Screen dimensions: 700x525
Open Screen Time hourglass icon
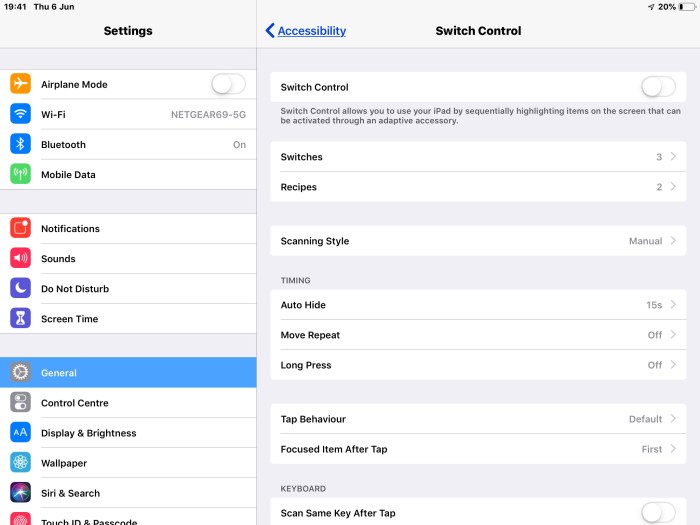20,319
